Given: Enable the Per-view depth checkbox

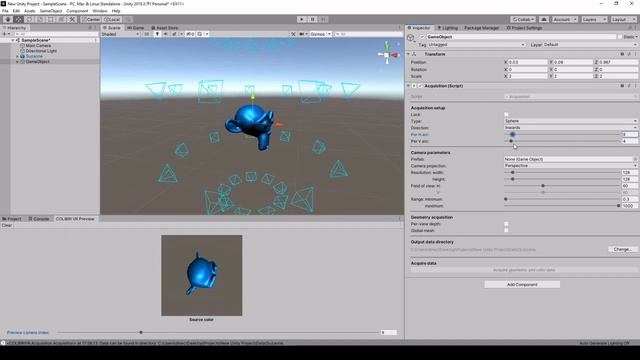Looking at the screenshot, I should point(506,224).
